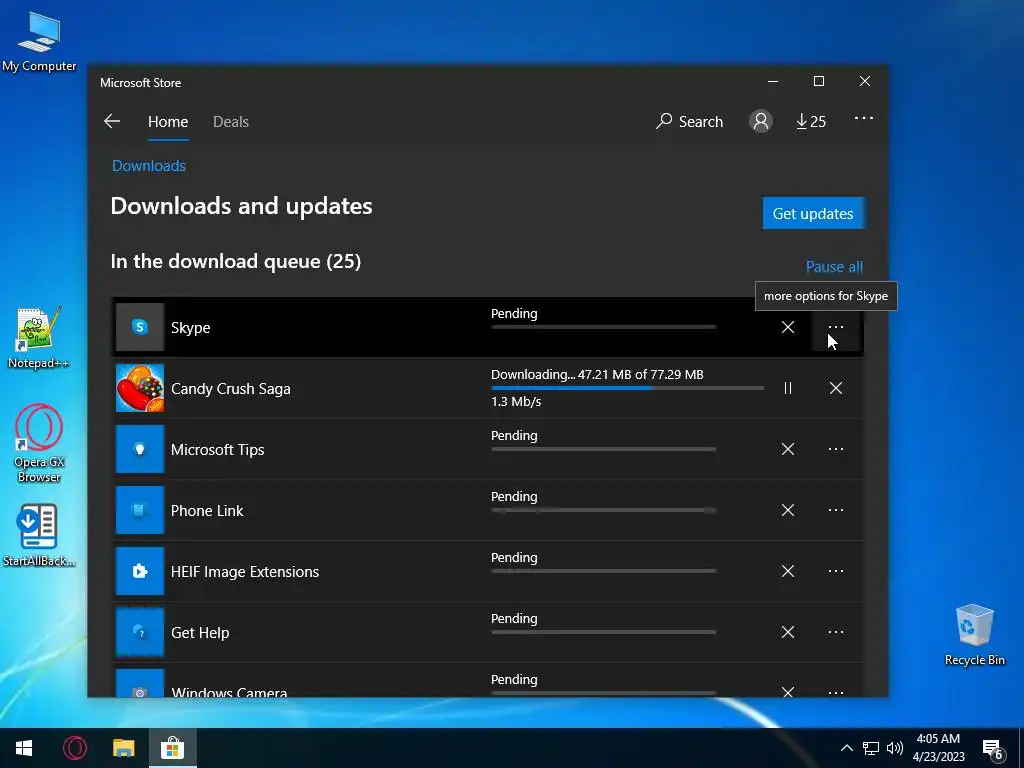Open more options for Get Help
The width and height of the screenshot is (1024, 768).
[836, 632]
